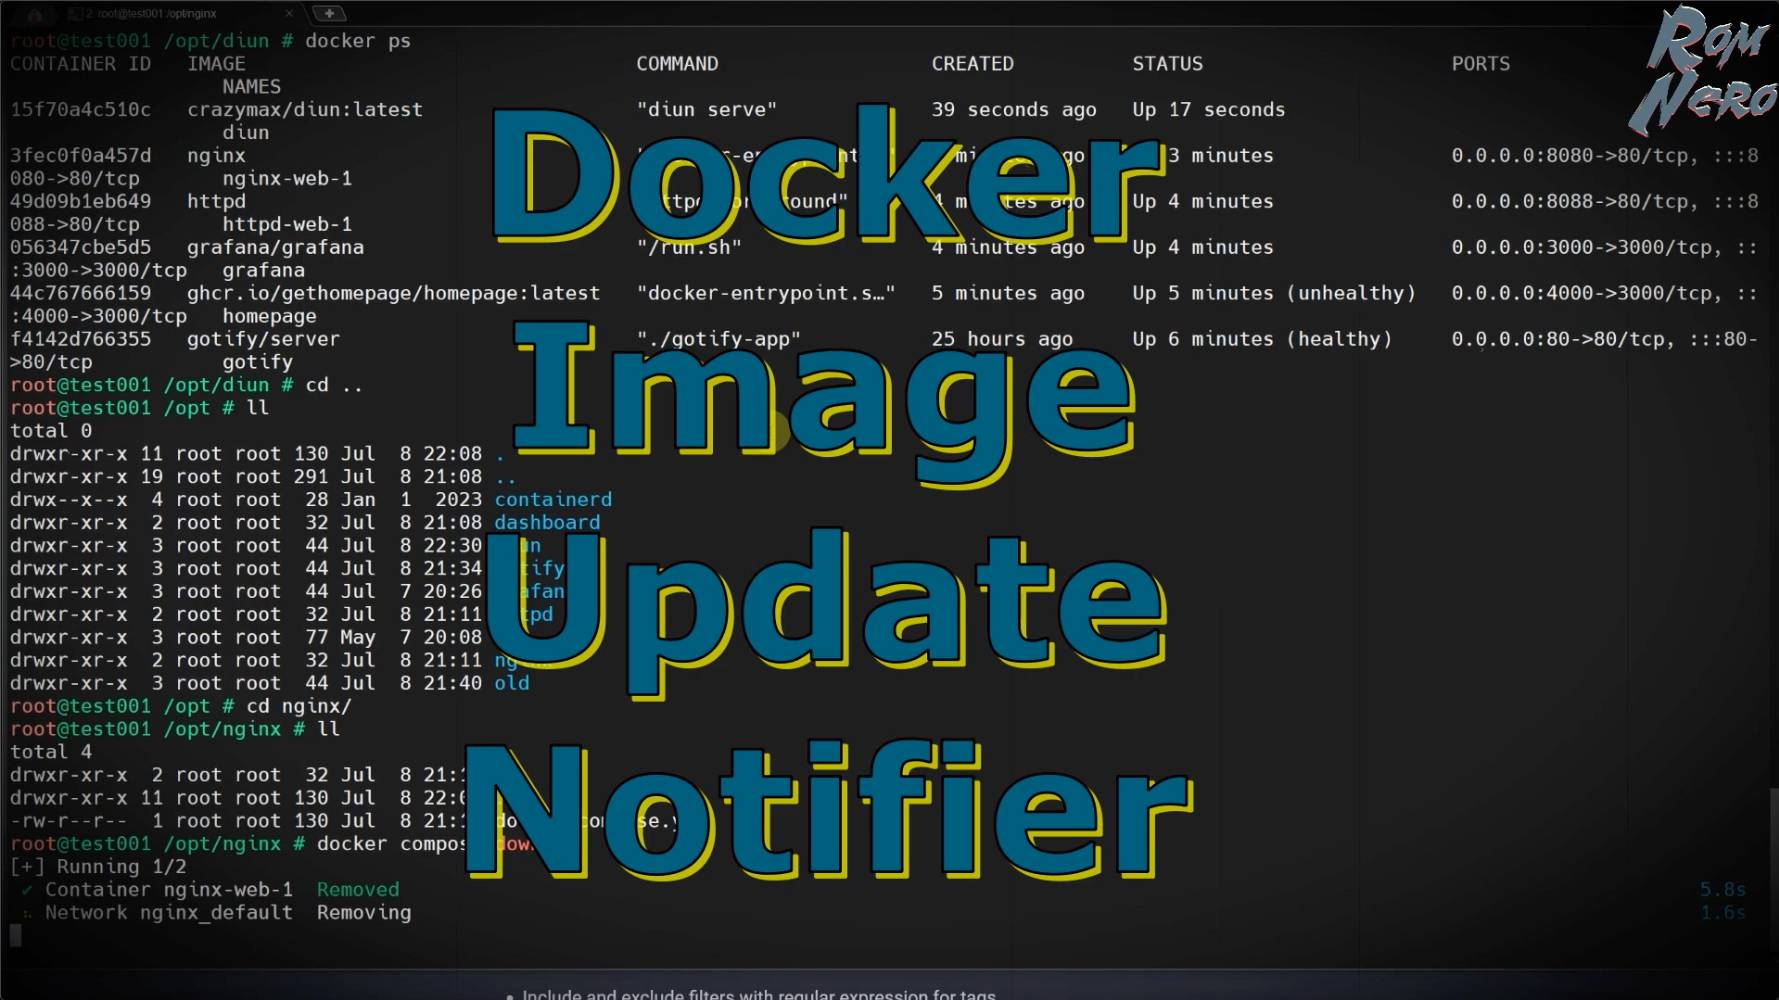Click container ID 15f70a4c510c
Viewport: 1779px width, 1000px height.
point(80,110)
